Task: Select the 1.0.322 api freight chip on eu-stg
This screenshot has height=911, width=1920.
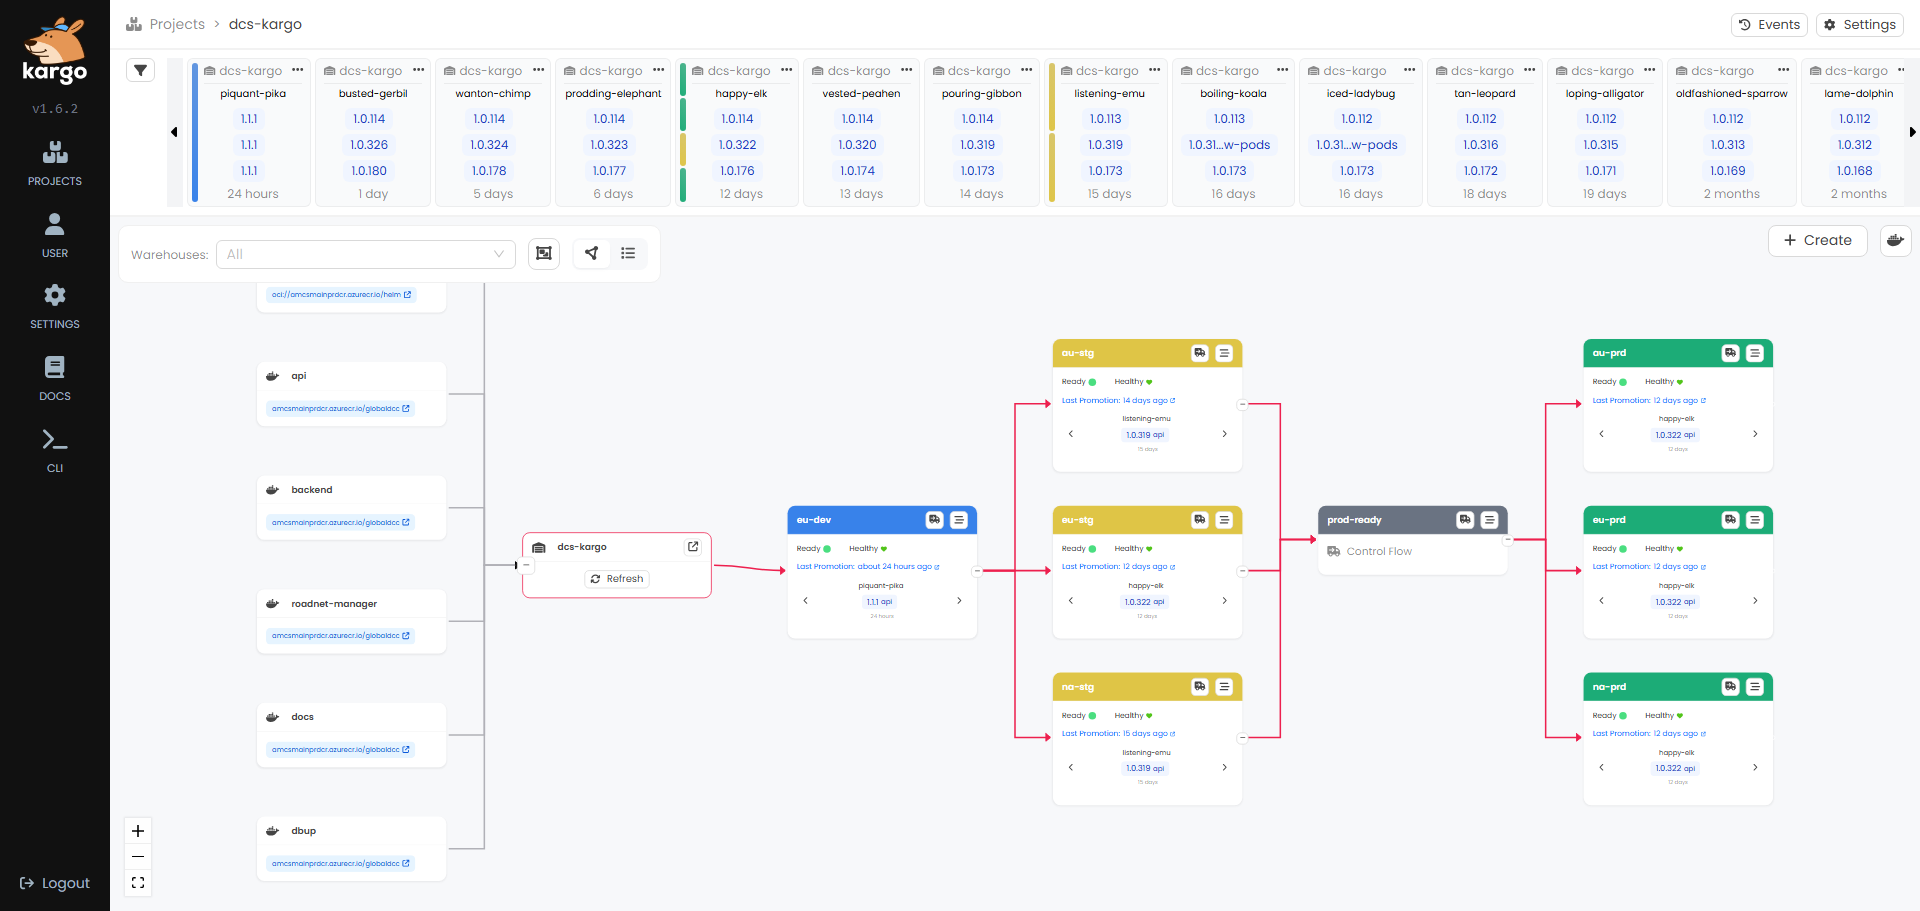Action: pyautogui.click(x=1144, y=602)
